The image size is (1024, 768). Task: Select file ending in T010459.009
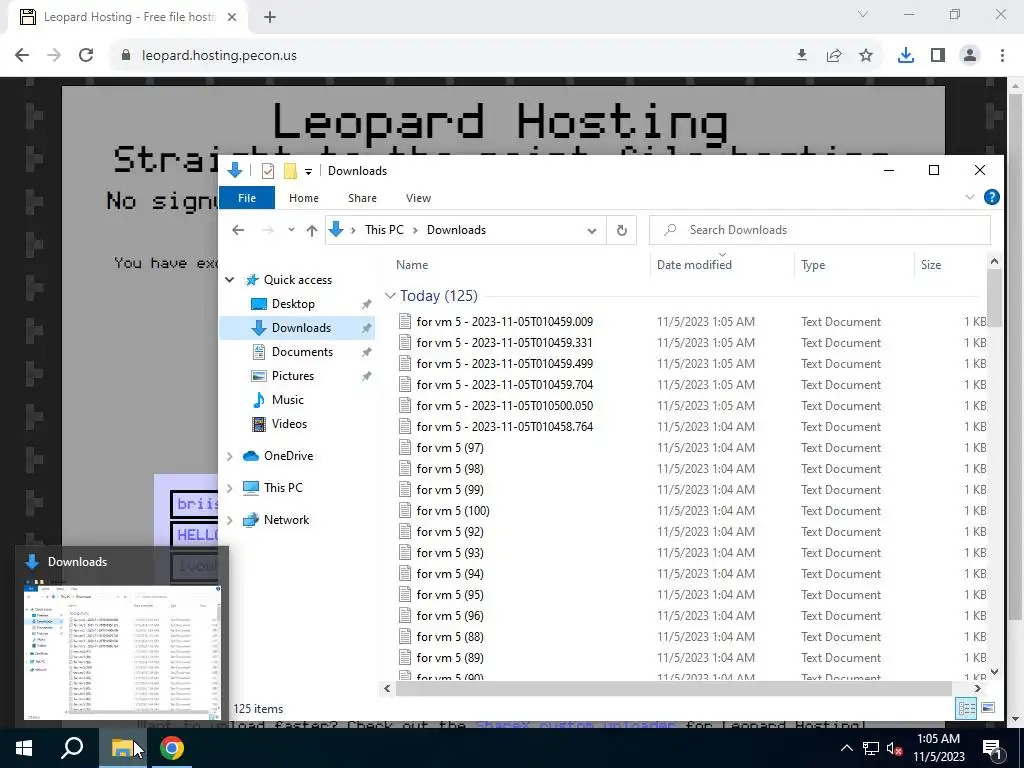[505, 322]
